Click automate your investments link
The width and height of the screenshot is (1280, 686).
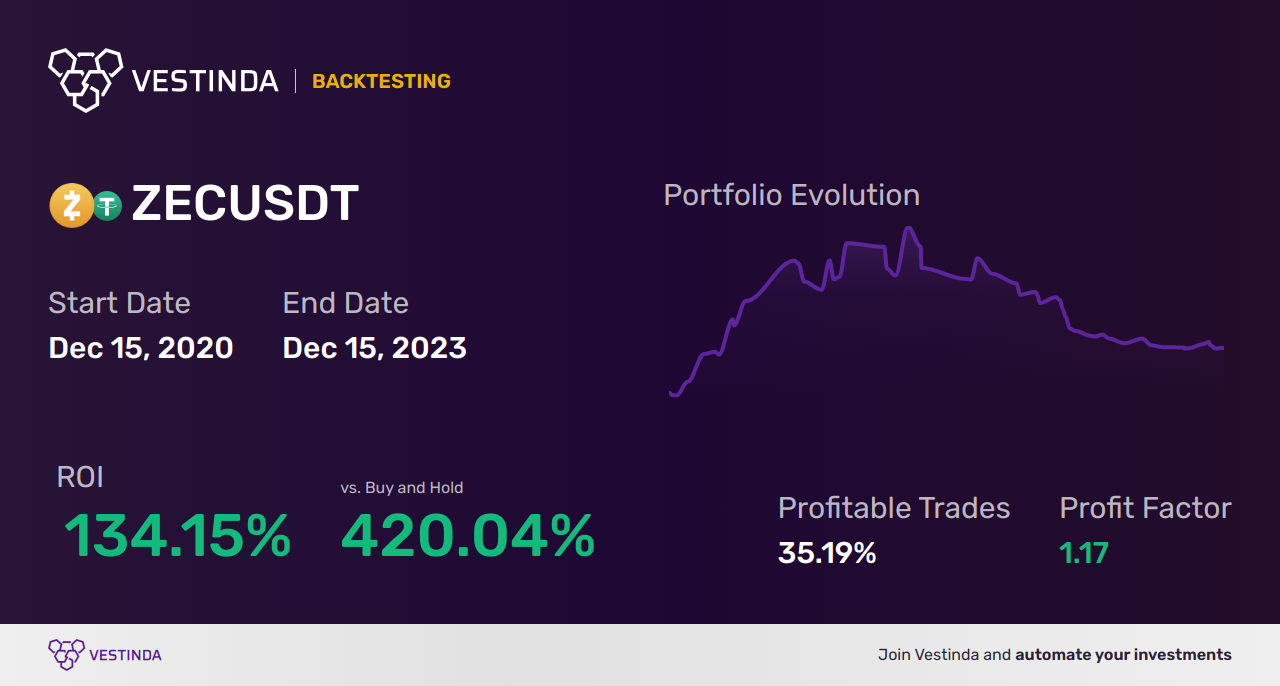tap(1123, 655)
